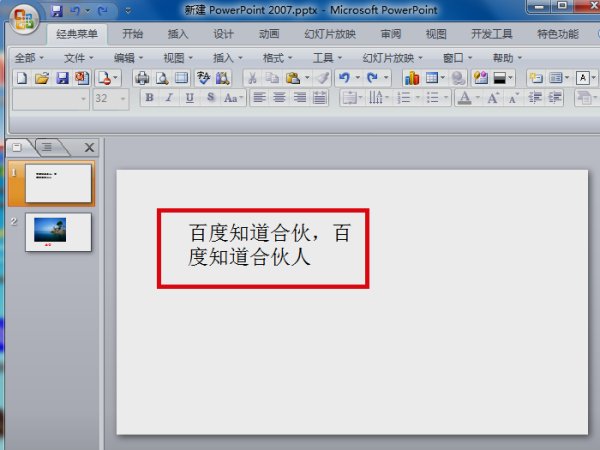Select slide 2 thumbnail with picture

click(x=58, y=232)
